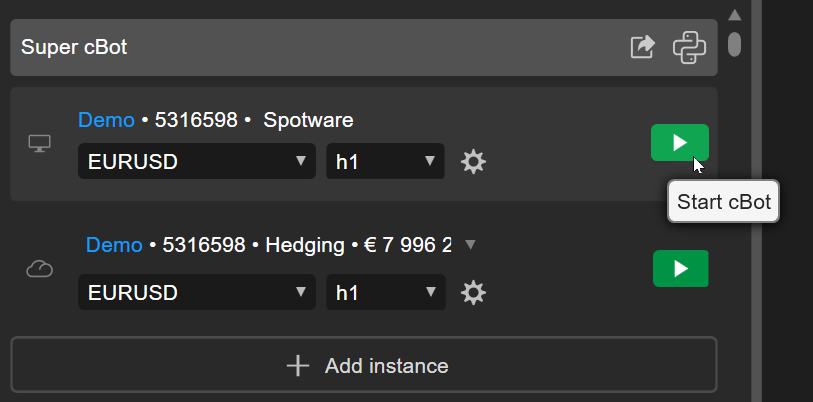Image resolution: width=813 pixels, height=402 pixels.
Task: Open h1 timeframe dropdown in the Spotware instance
Action: (x=385, y=161)
